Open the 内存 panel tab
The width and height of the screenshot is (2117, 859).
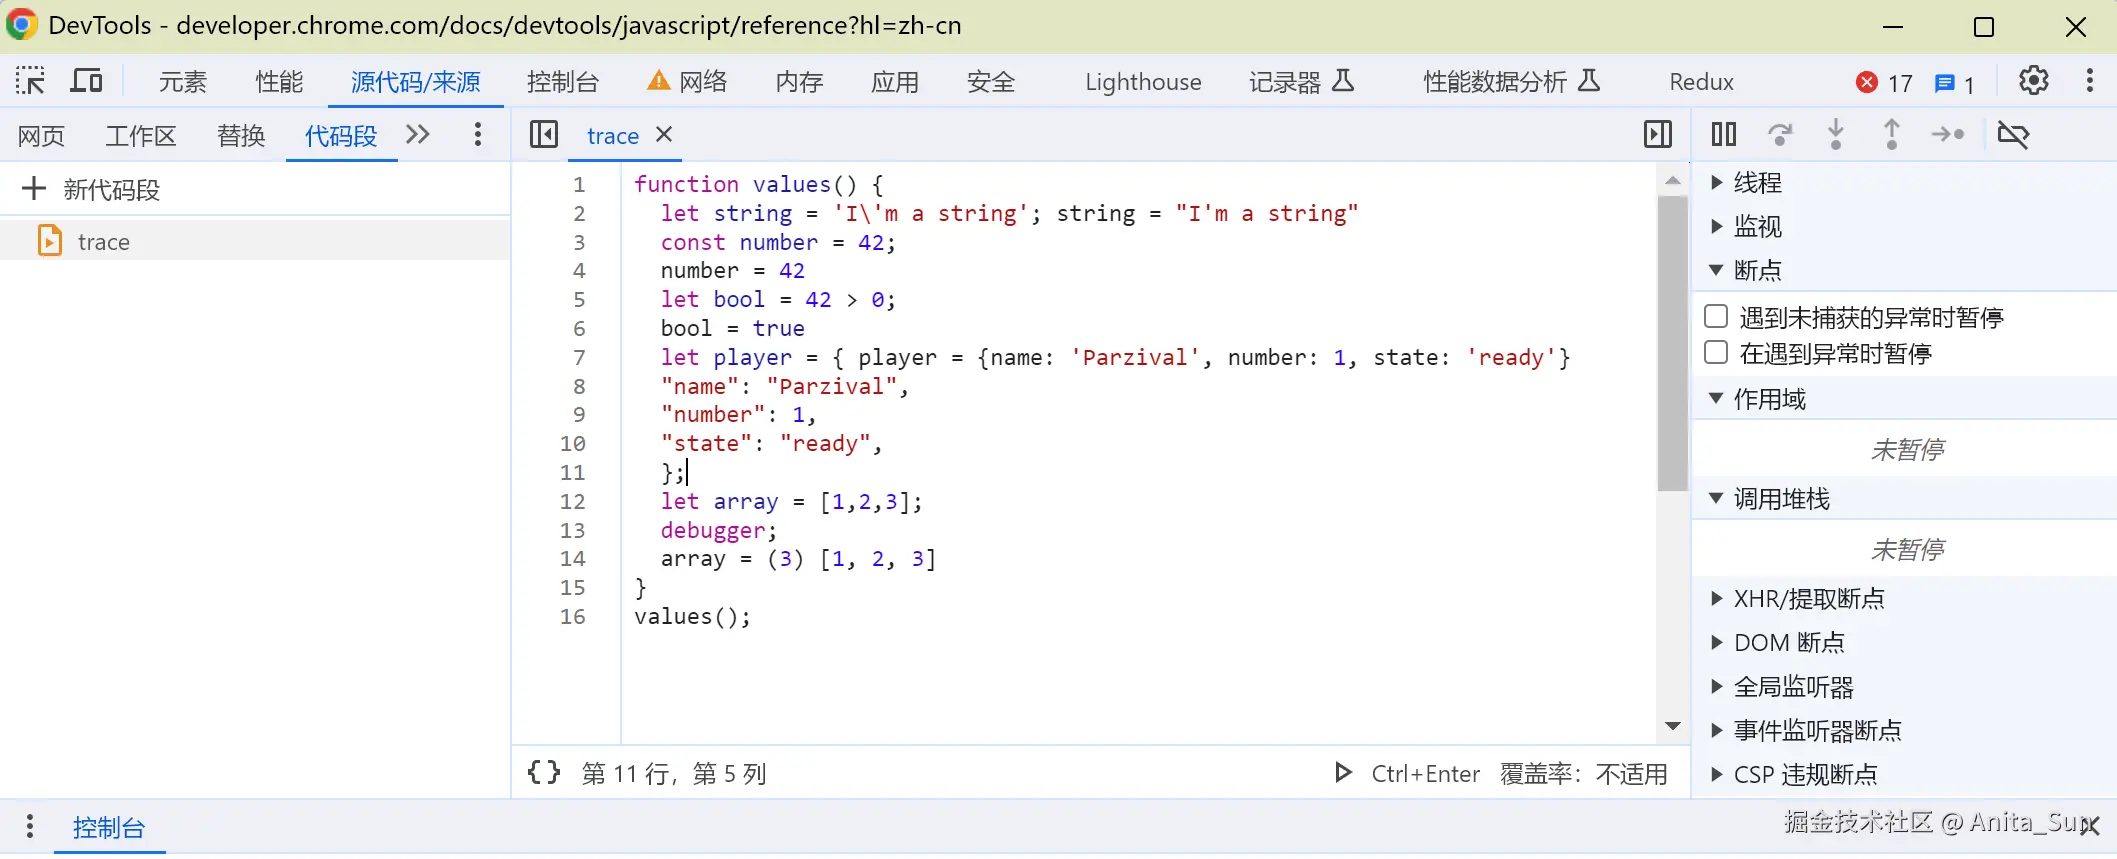point(799,82)
